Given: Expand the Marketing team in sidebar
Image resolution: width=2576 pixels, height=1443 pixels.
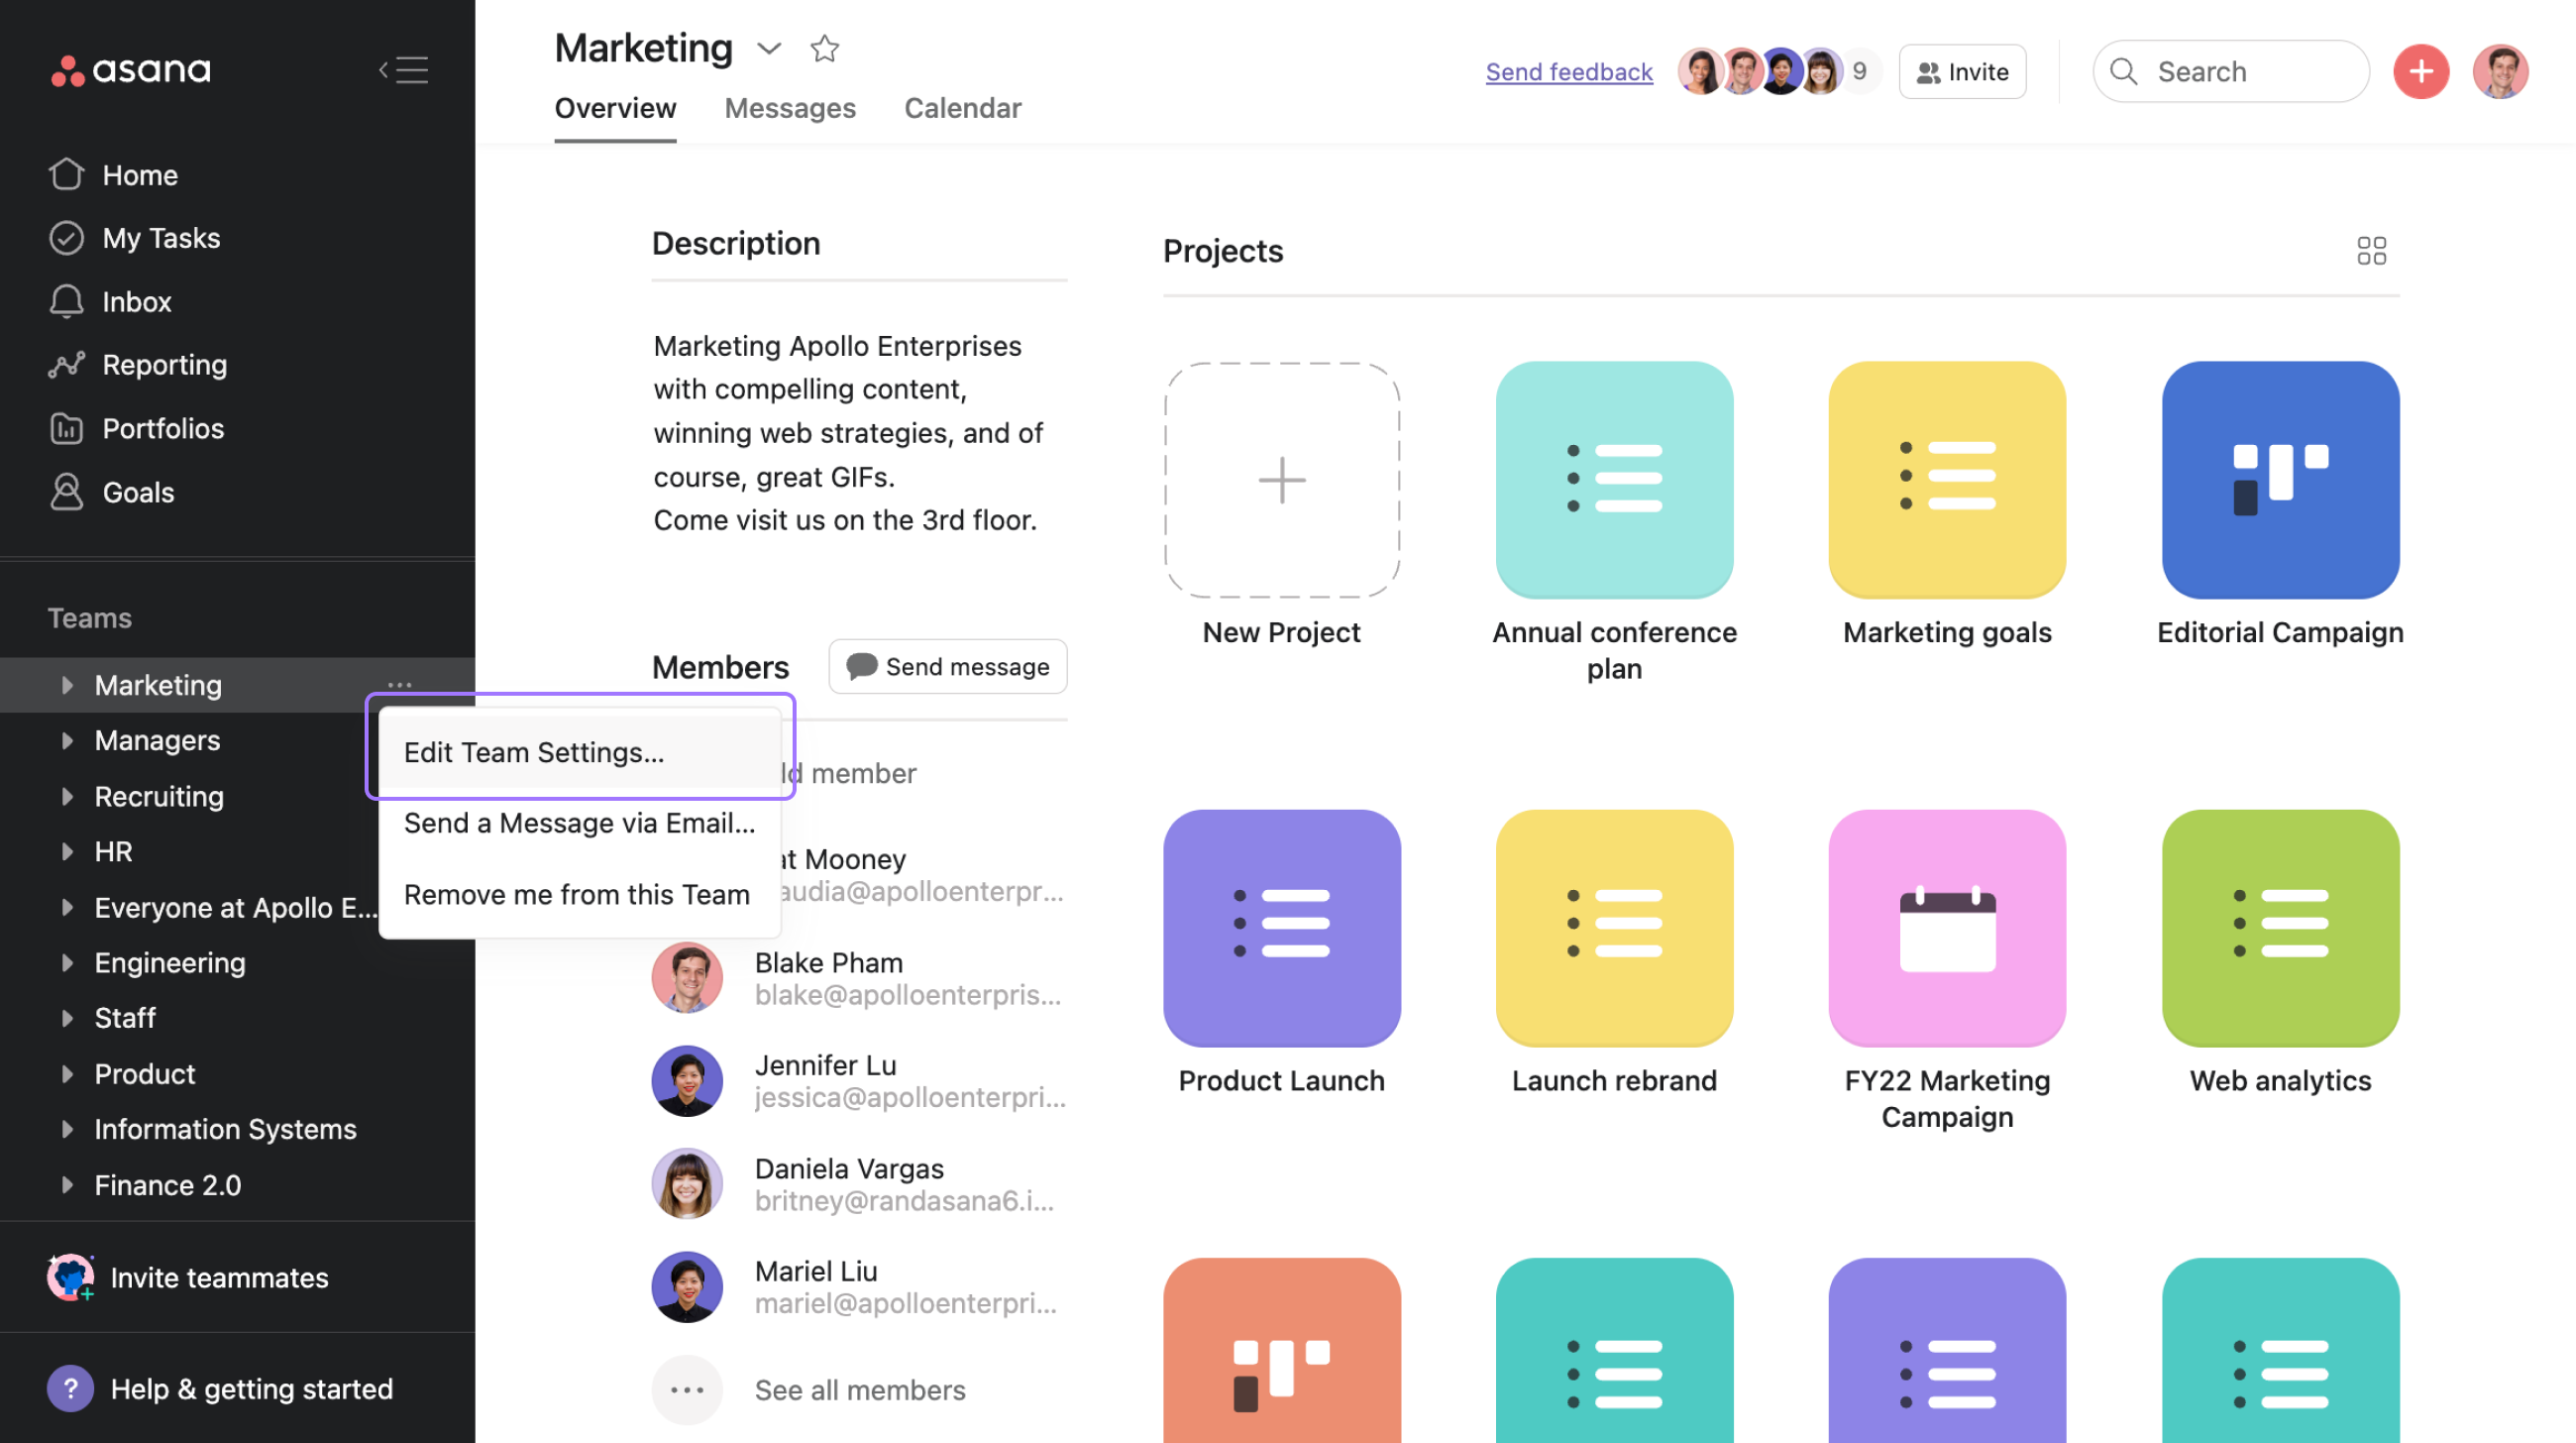Looking at the screenshot, I should point(67,685).
